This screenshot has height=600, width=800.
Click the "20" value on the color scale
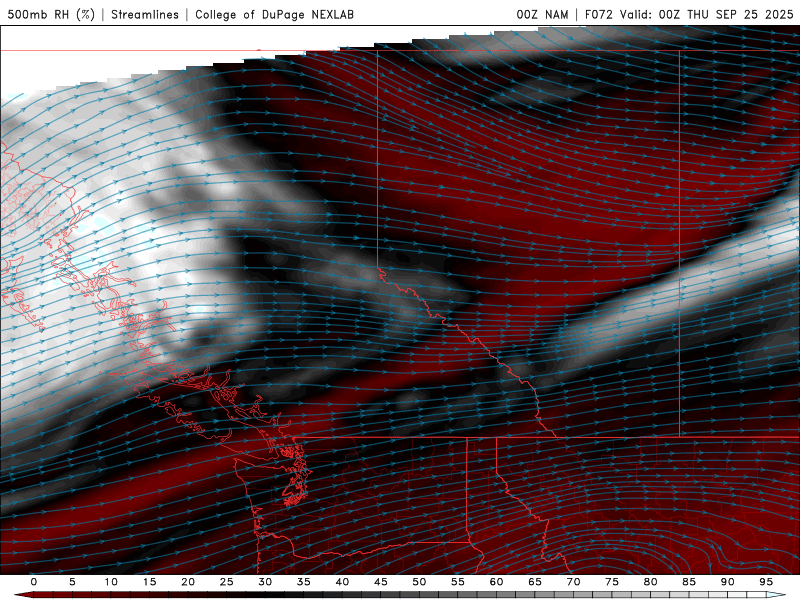188,582
